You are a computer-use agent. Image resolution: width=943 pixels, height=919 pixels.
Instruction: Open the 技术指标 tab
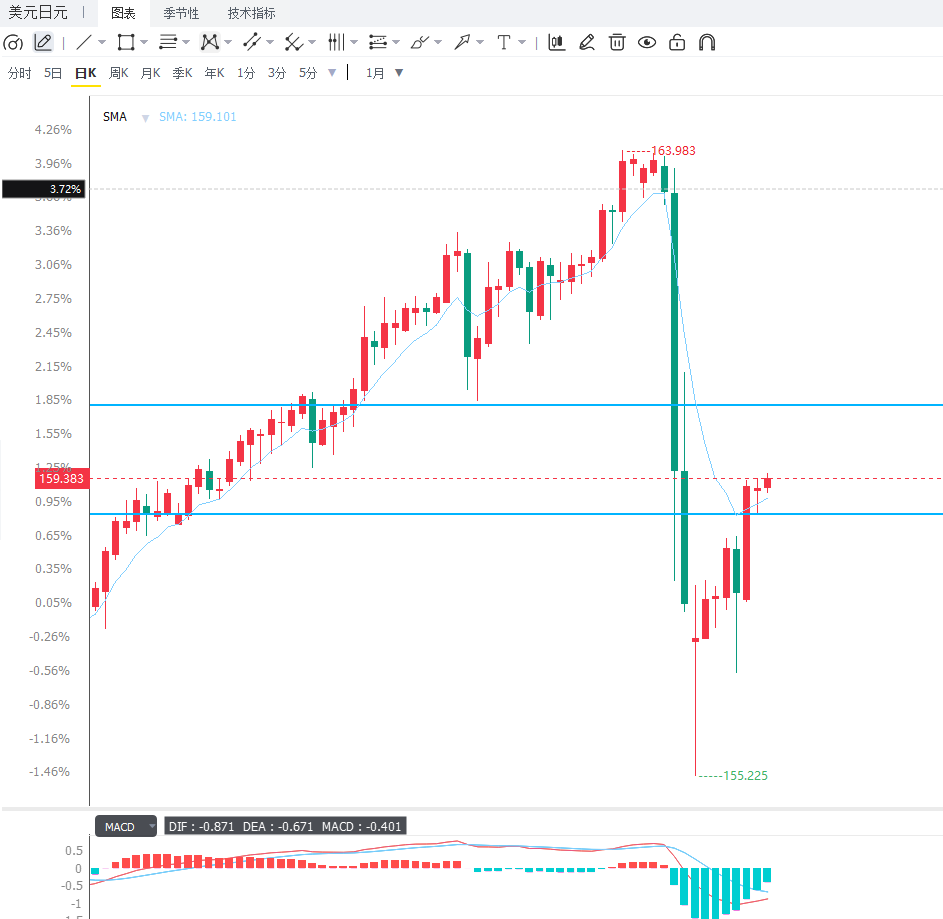pos(251,13)
